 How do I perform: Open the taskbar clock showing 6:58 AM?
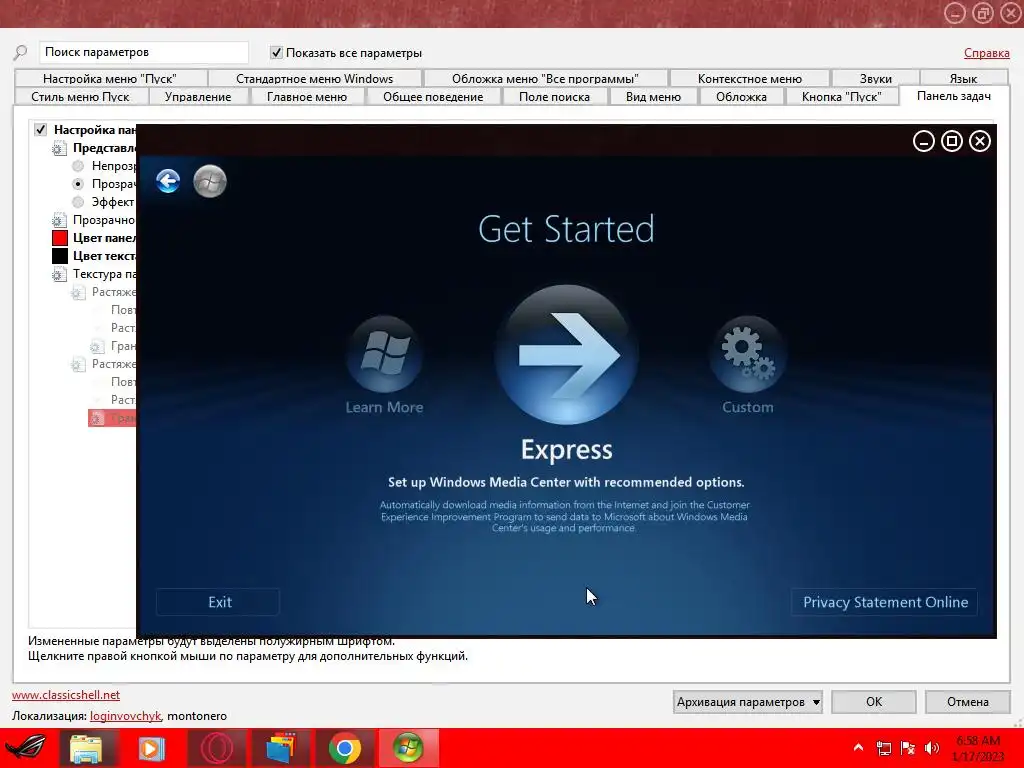pos(978,748)
